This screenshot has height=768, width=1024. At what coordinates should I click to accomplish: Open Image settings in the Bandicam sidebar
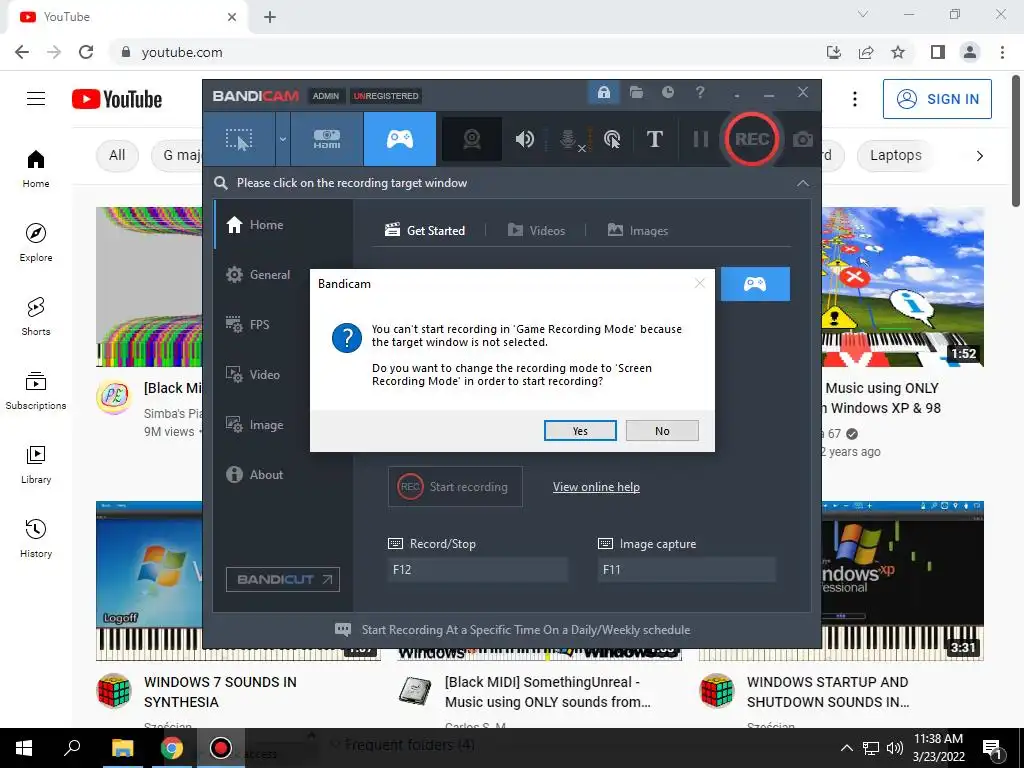tap(284, 425)
